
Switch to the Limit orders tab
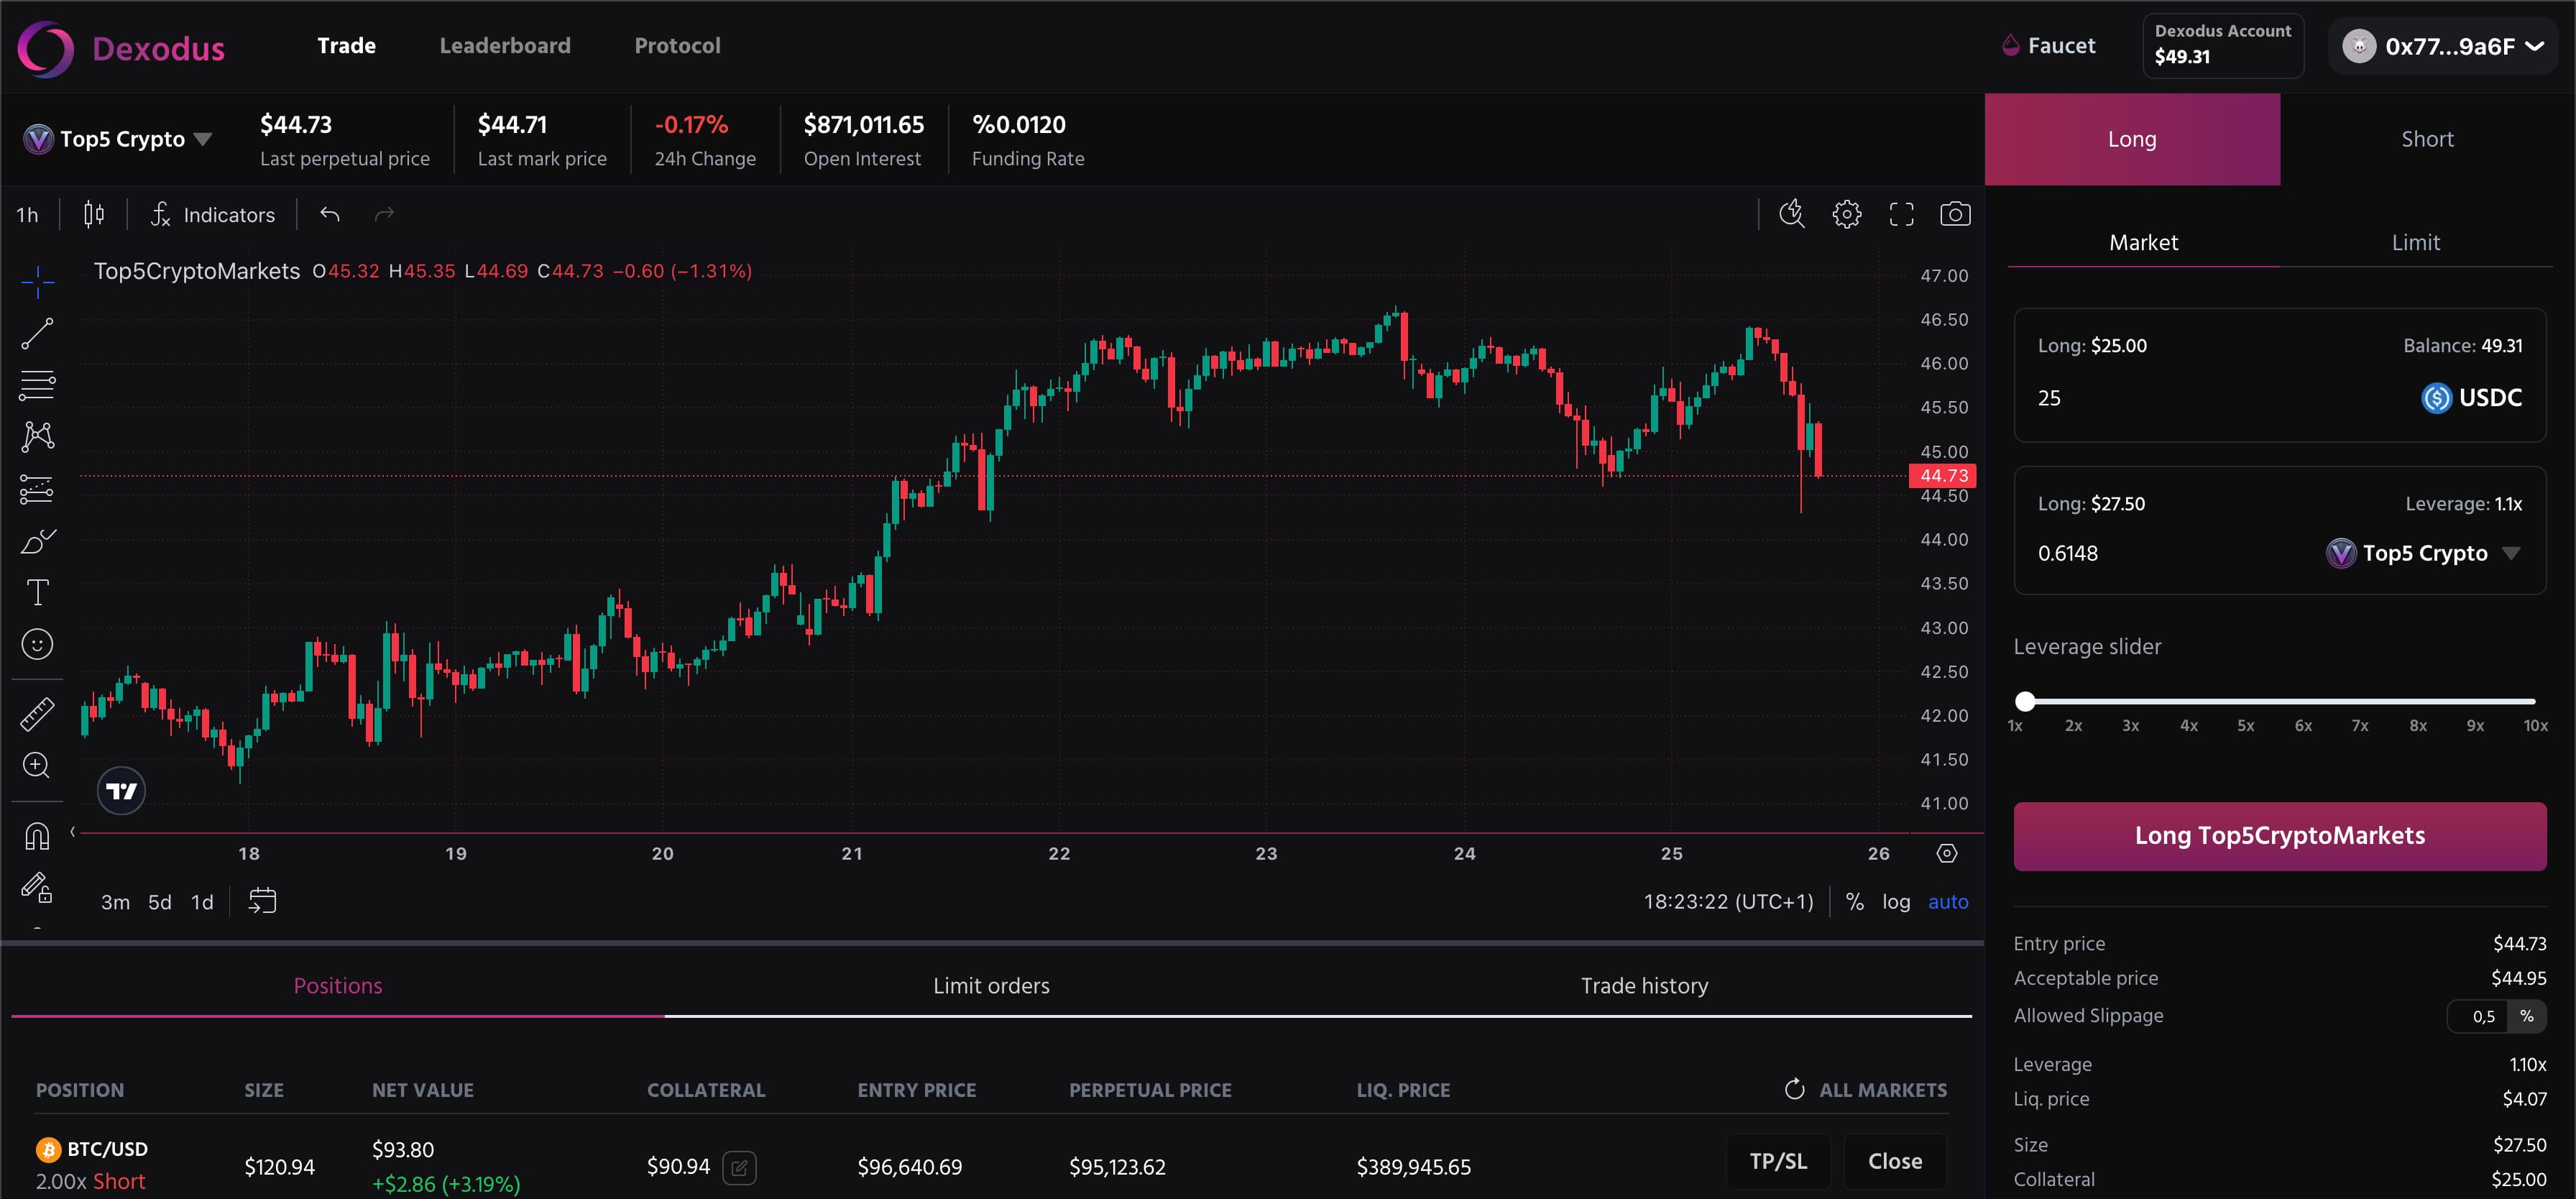[x=991, y=986]
